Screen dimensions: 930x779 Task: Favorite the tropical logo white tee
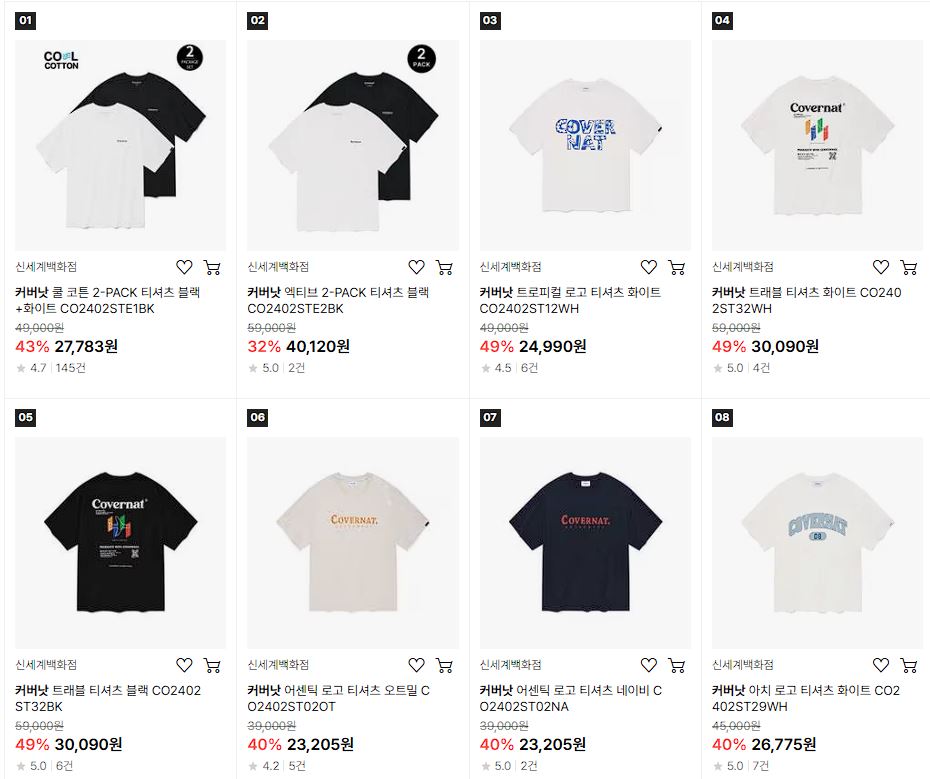[x=649, y=268]
